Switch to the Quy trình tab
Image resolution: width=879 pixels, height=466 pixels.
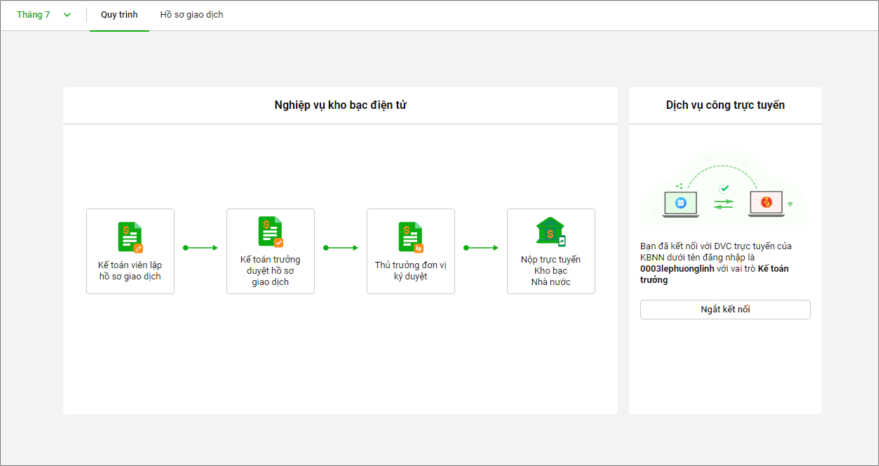119,15
